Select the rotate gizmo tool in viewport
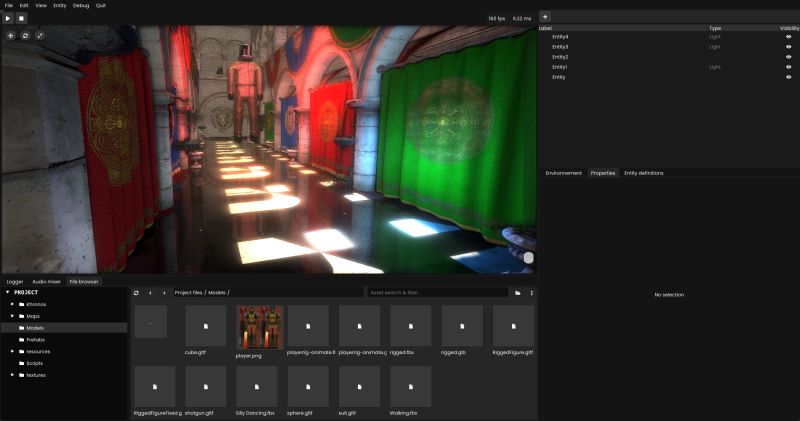Image resolution: width=800 pixels, height=421 pixels. 25,36
